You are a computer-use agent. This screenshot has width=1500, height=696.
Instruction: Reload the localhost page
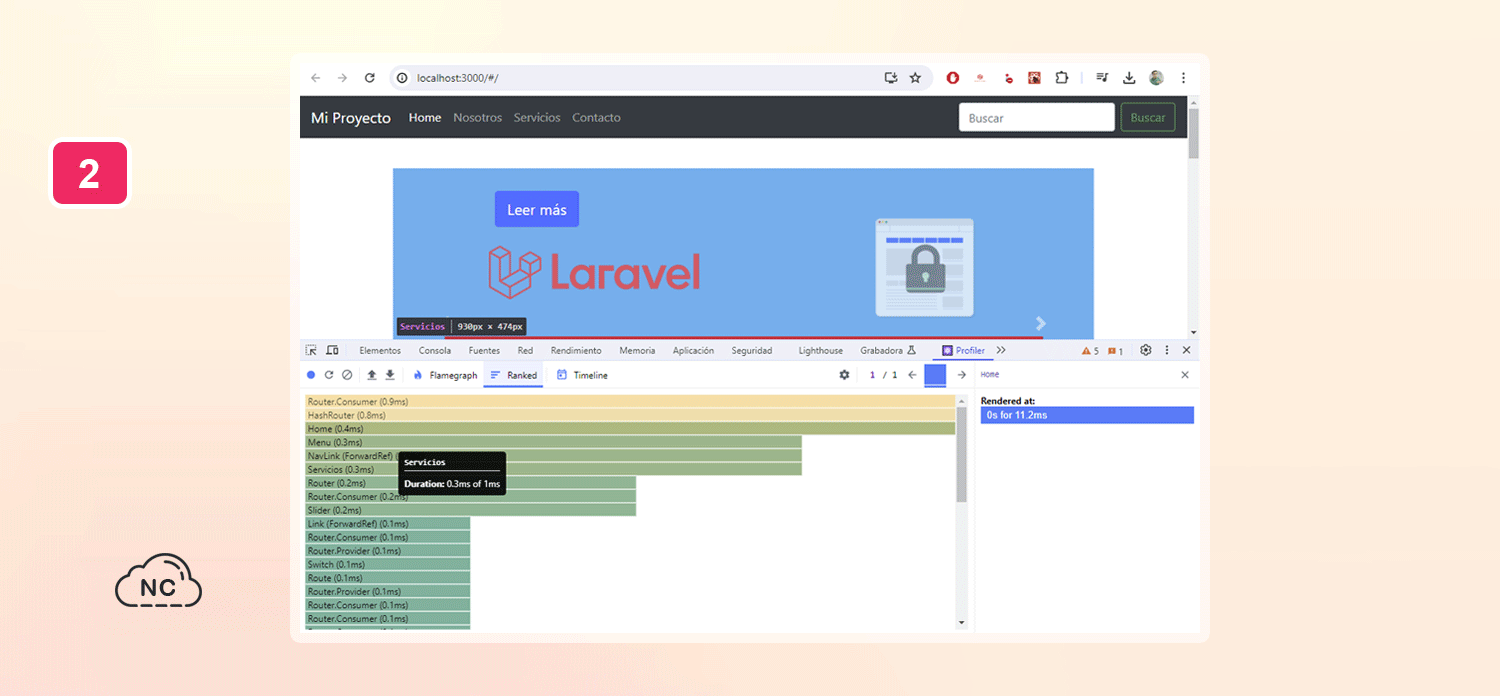[369, 78]
